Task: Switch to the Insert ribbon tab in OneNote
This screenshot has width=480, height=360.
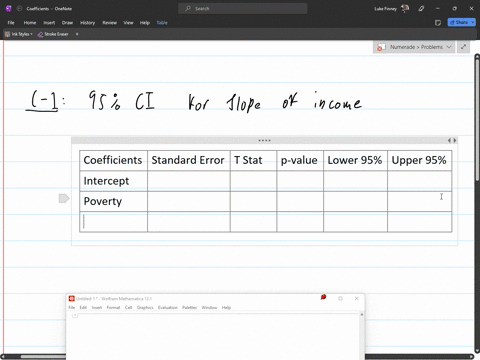Action: pyautogui.click(x=49, y=23)
